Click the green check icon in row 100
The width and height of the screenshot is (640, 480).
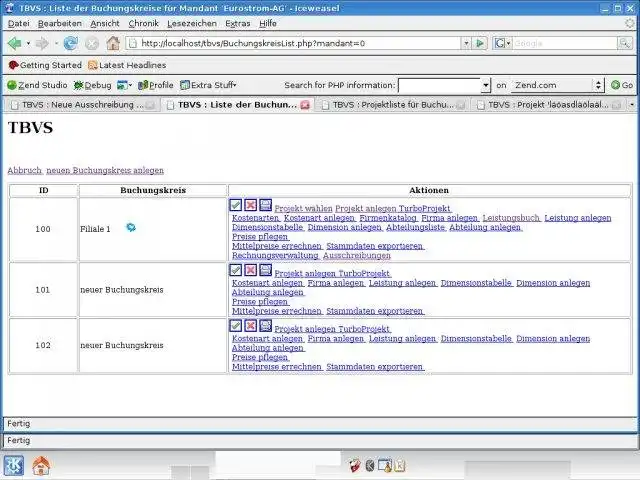point(236,205)
